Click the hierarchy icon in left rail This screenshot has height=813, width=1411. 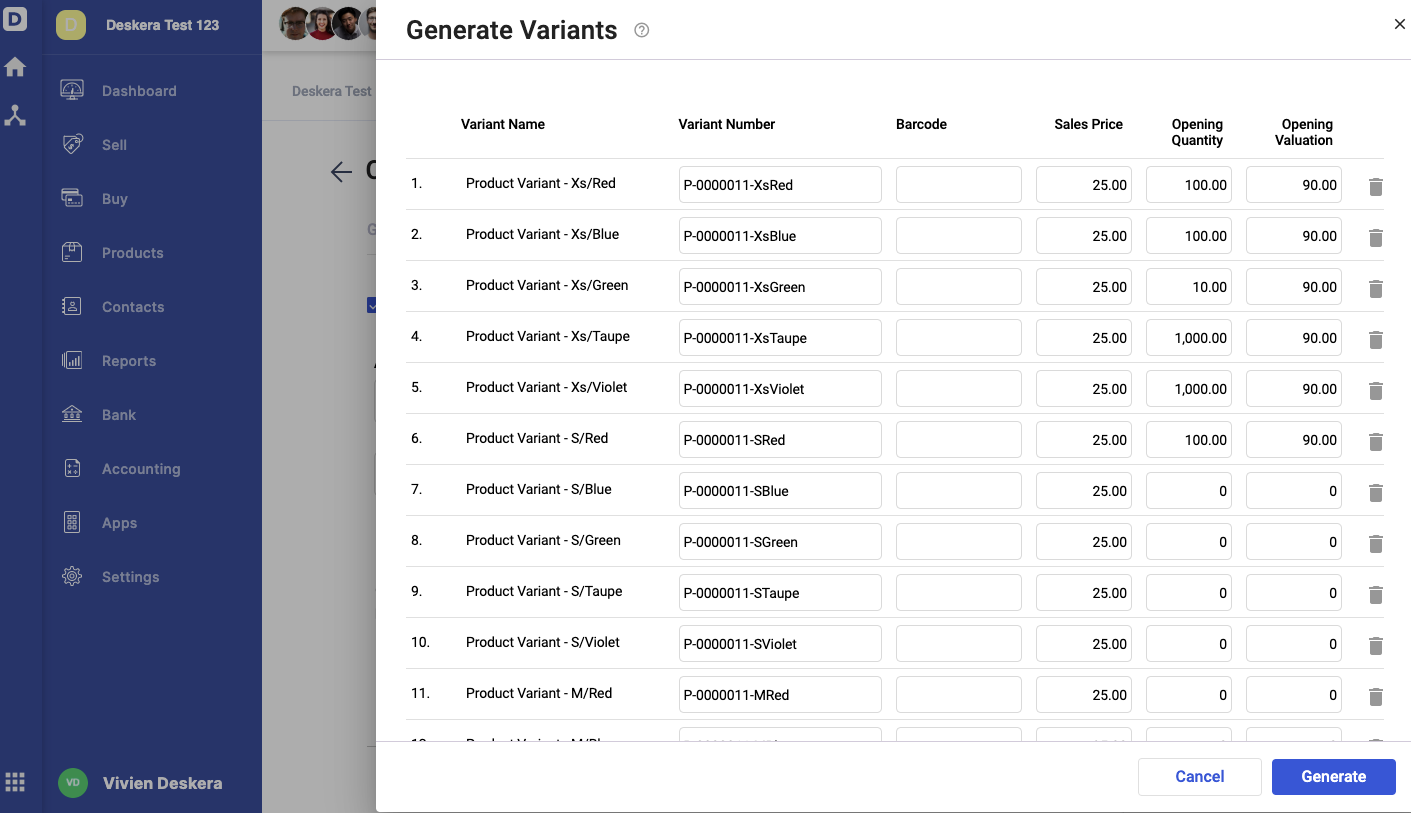(x=15, y=115)
